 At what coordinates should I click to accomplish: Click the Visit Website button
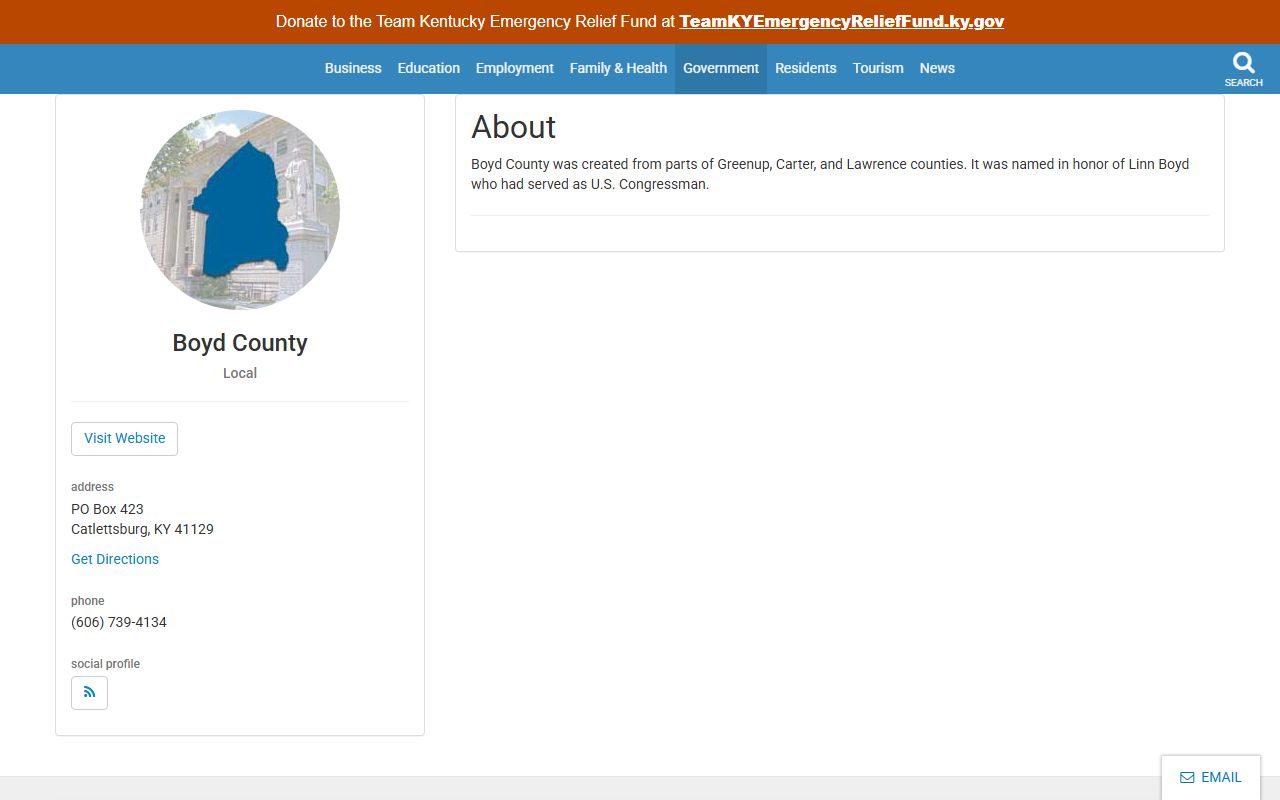124,438
